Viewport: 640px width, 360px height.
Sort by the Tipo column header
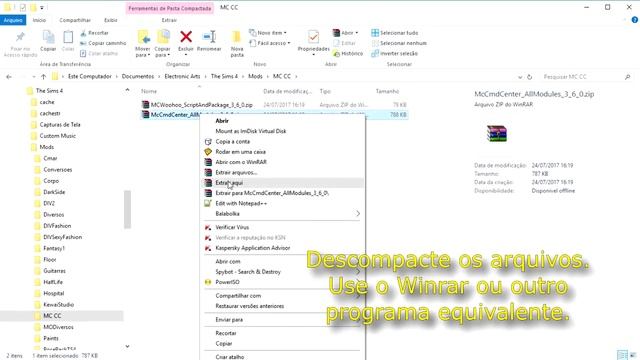click(x=325, y=91)
